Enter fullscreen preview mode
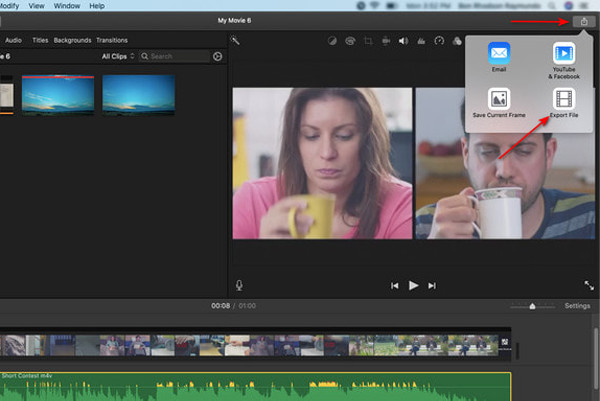 pos(589,285)
